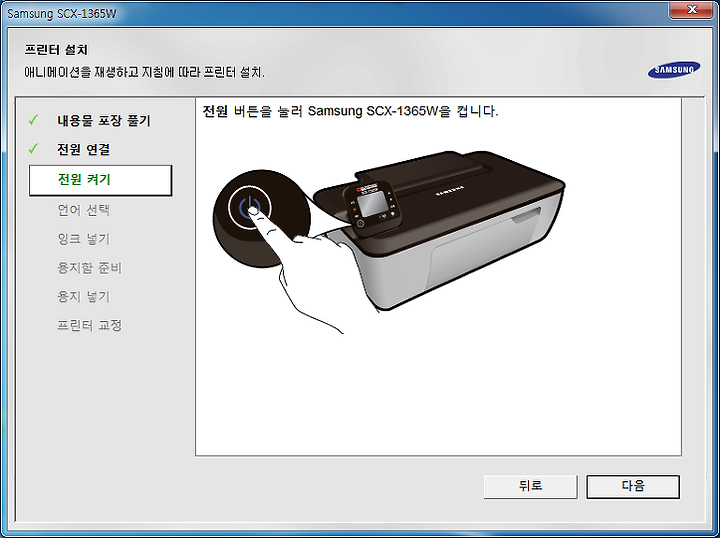Click the printer control panel screen in illustration
Viewport: 720px width, 538px height.
(x=372, y=204)
